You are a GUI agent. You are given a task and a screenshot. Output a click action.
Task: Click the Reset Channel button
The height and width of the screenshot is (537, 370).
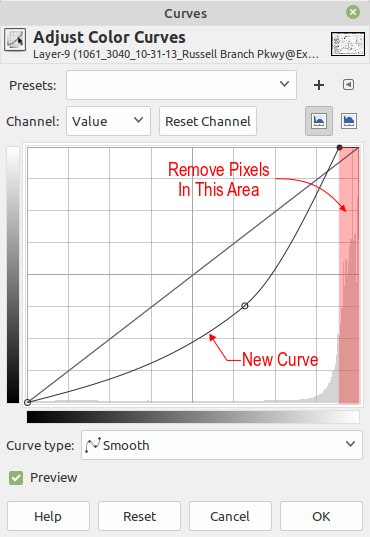pos(208,121)
